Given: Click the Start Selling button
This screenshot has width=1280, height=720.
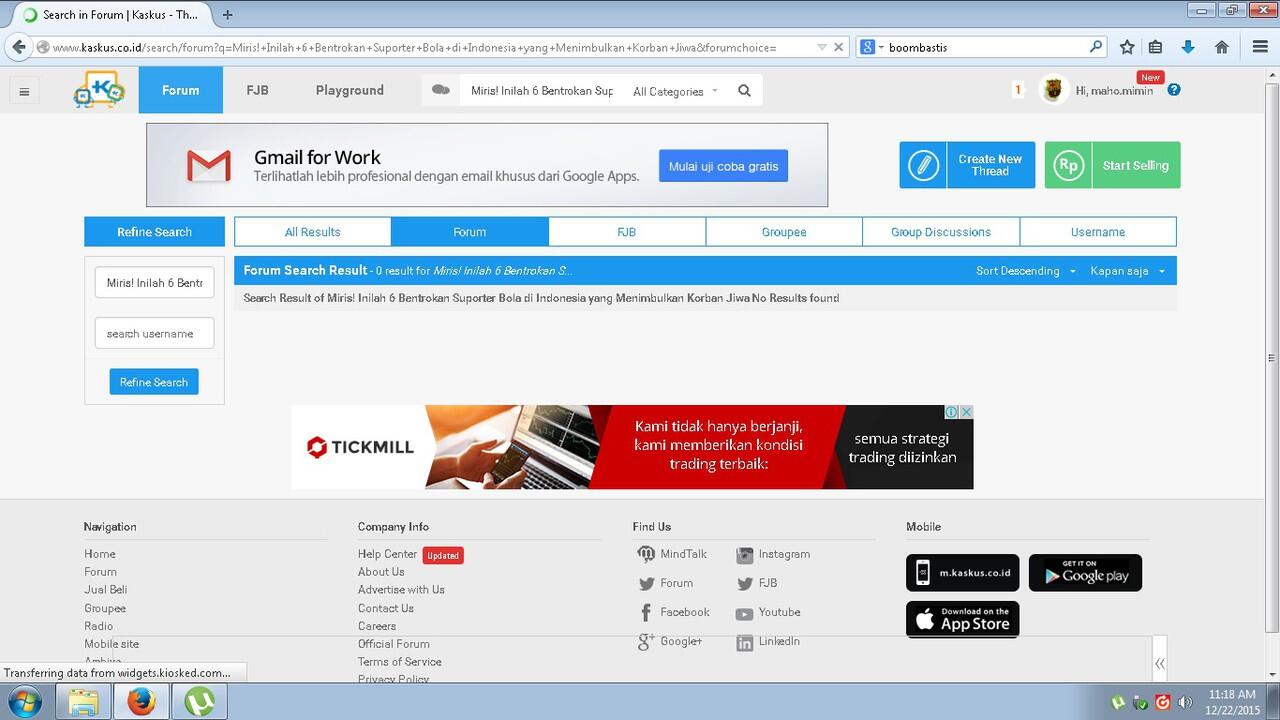Looking at the screenshot, I should click(x=1113, y=165).
